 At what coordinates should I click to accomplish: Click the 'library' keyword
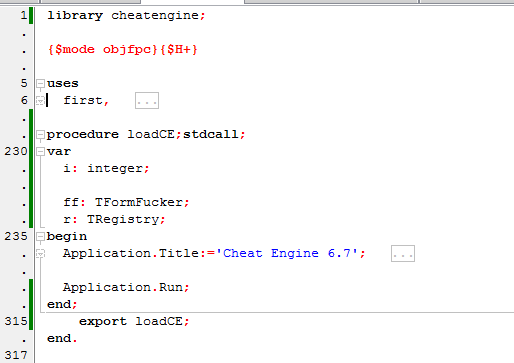pyautogui.click(x=75, y=16)
